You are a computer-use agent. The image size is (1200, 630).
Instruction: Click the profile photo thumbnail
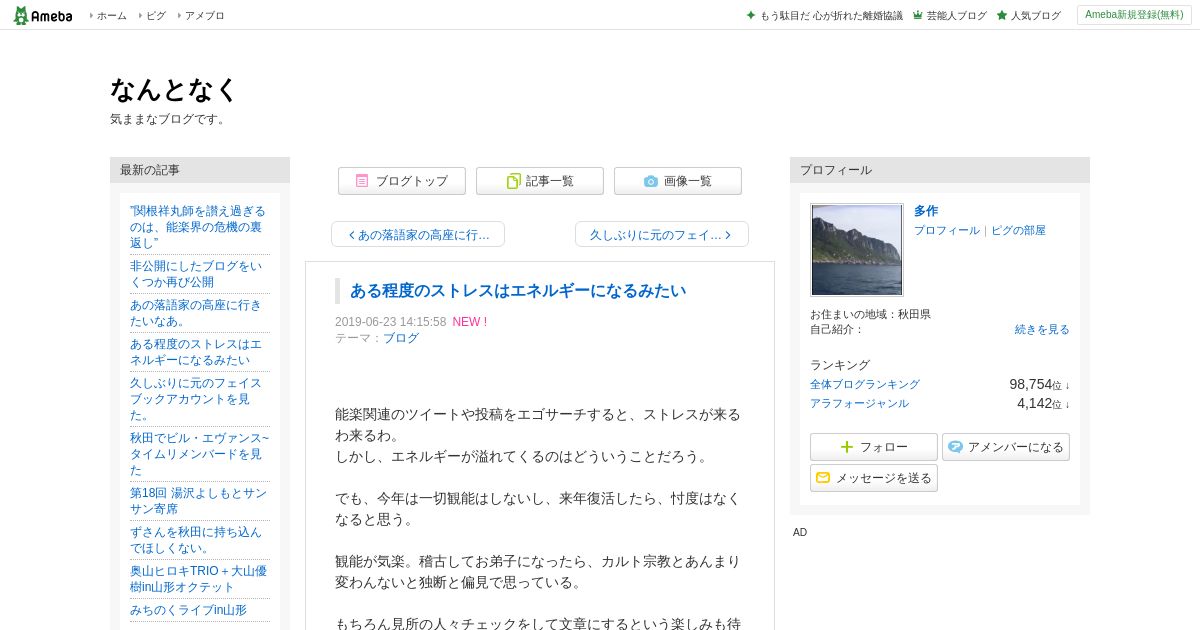(x=856, y=250)
